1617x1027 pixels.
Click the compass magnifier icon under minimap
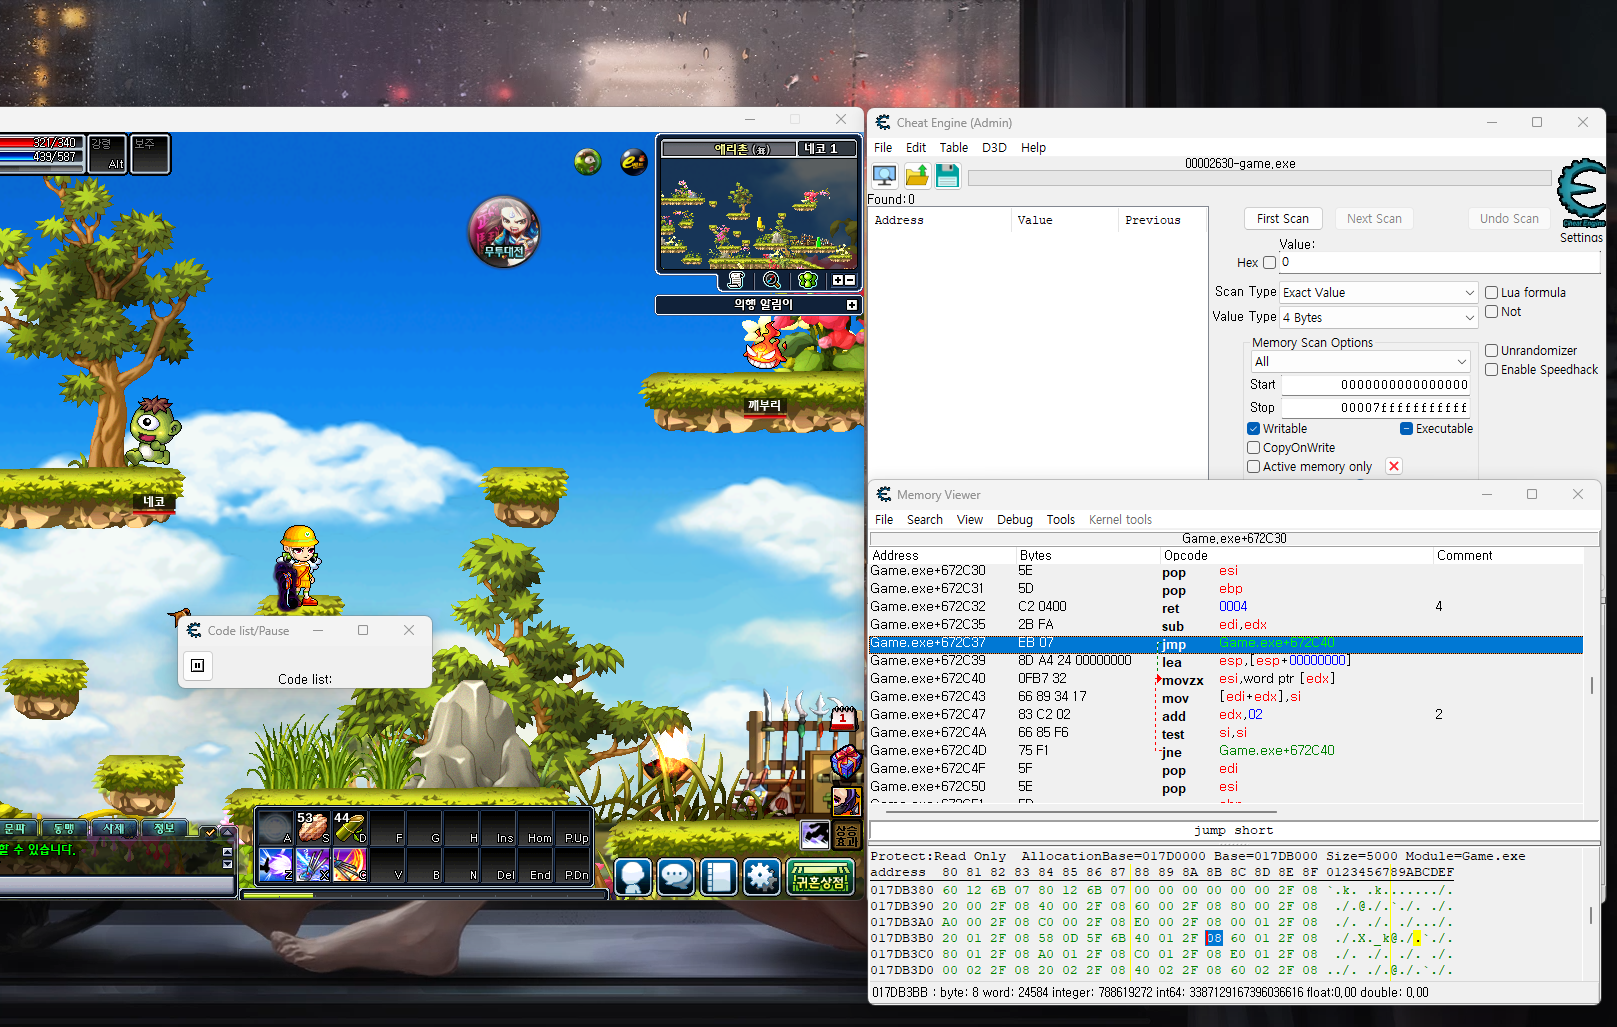pos(772,280)
